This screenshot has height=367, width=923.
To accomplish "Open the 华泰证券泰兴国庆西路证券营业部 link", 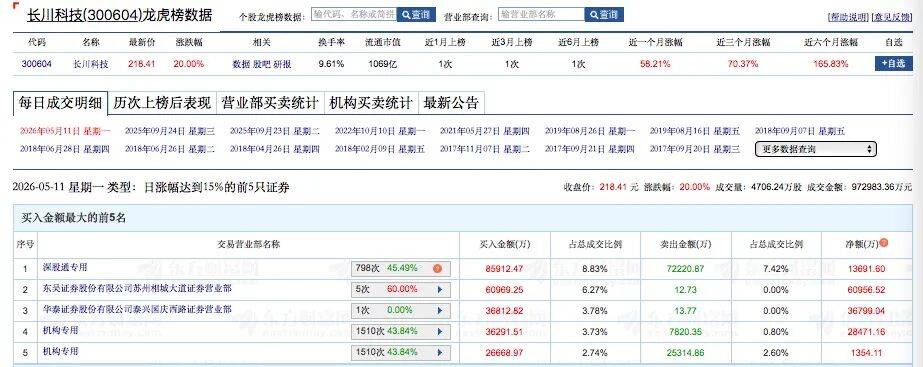I will pos(137,309).
